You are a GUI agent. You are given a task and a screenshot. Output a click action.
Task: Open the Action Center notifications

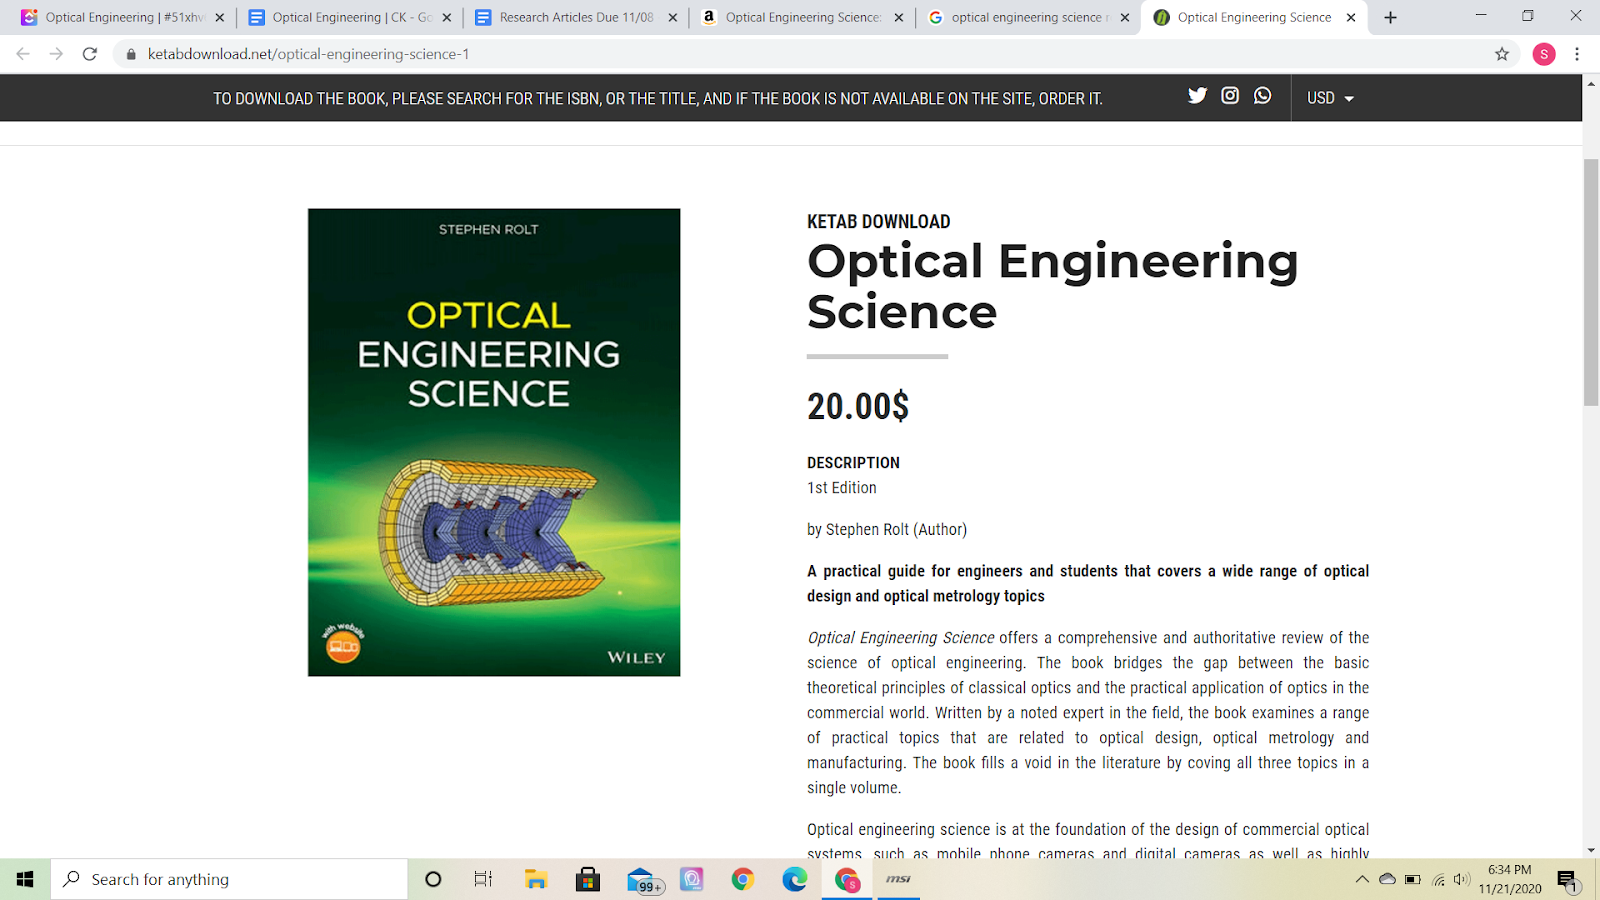pyautogui.click(x=1567, y=880)
